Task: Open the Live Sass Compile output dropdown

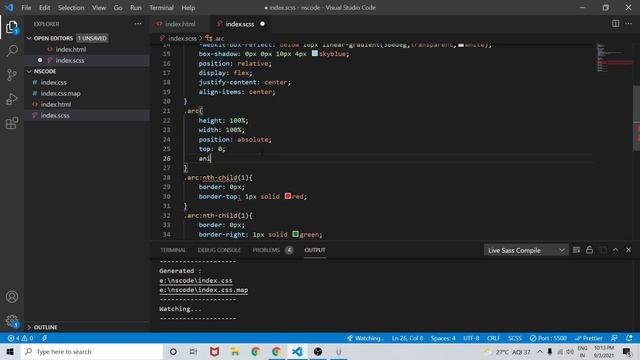Action: click(526, 250)
